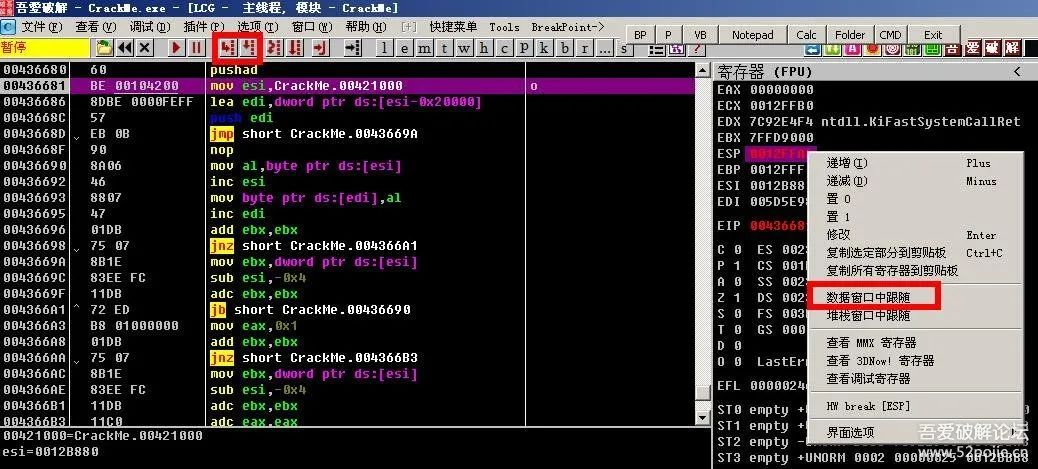Open the Run trace with the ... button
The image size is (1038, 469).
(604, 48)
